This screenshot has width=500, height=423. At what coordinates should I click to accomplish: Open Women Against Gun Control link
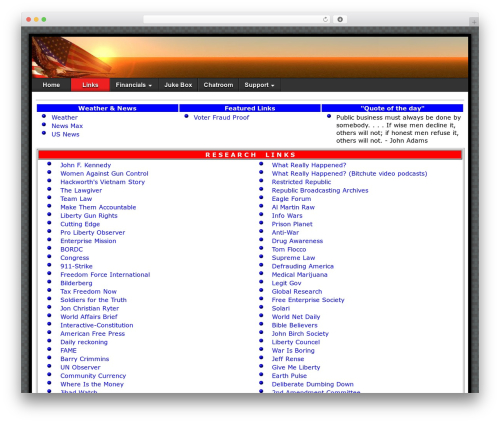[104, 173]
